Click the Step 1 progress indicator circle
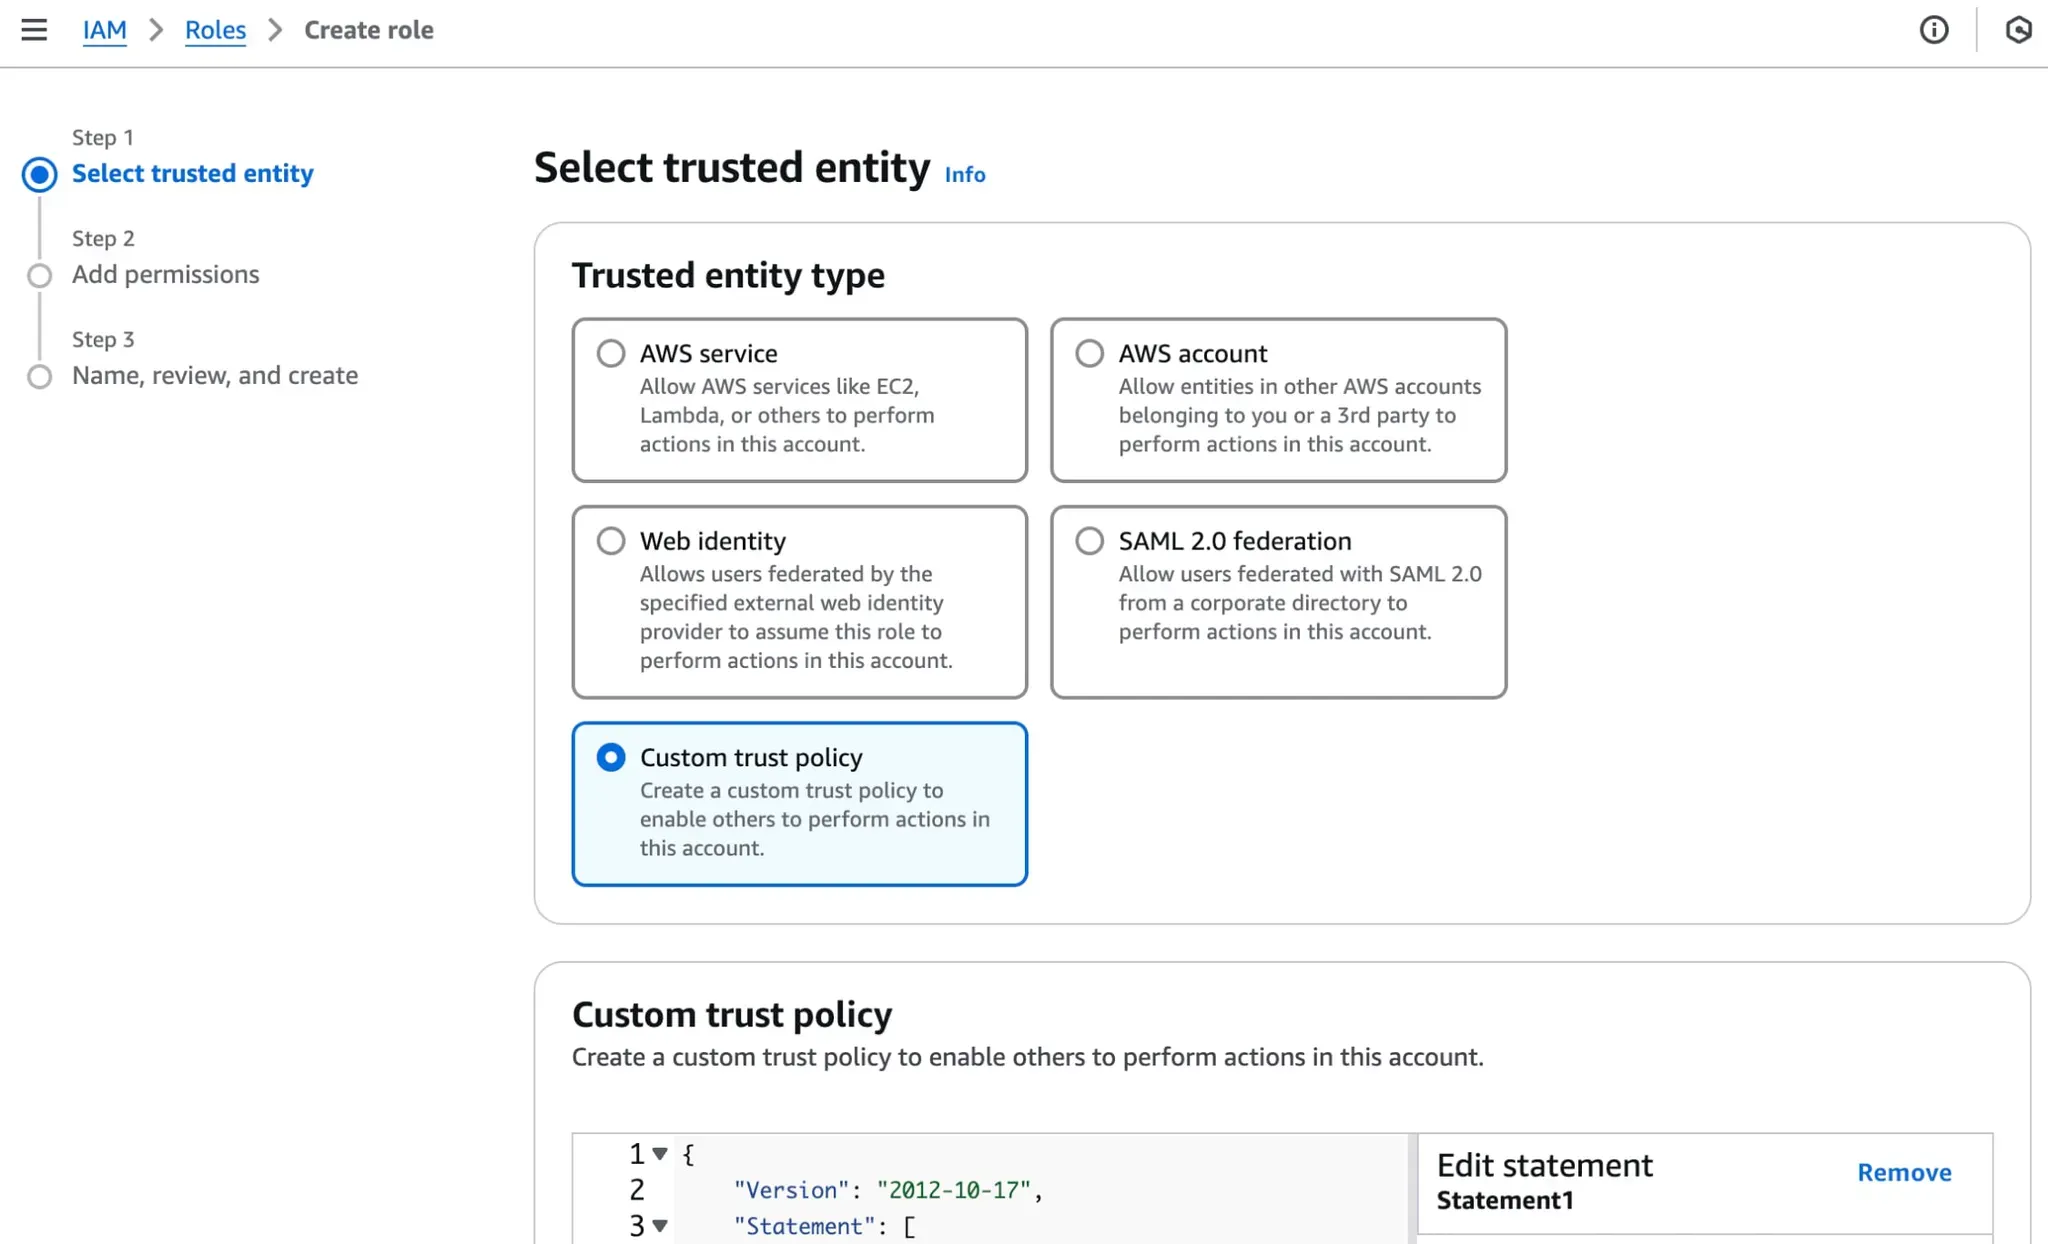The width and height of the screenshot is (2048, 1244). tap(40, 174)
